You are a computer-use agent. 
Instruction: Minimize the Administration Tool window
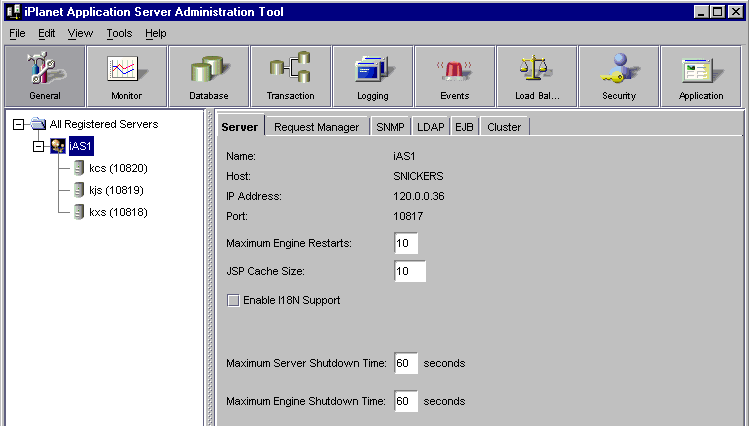click(701, 12)
